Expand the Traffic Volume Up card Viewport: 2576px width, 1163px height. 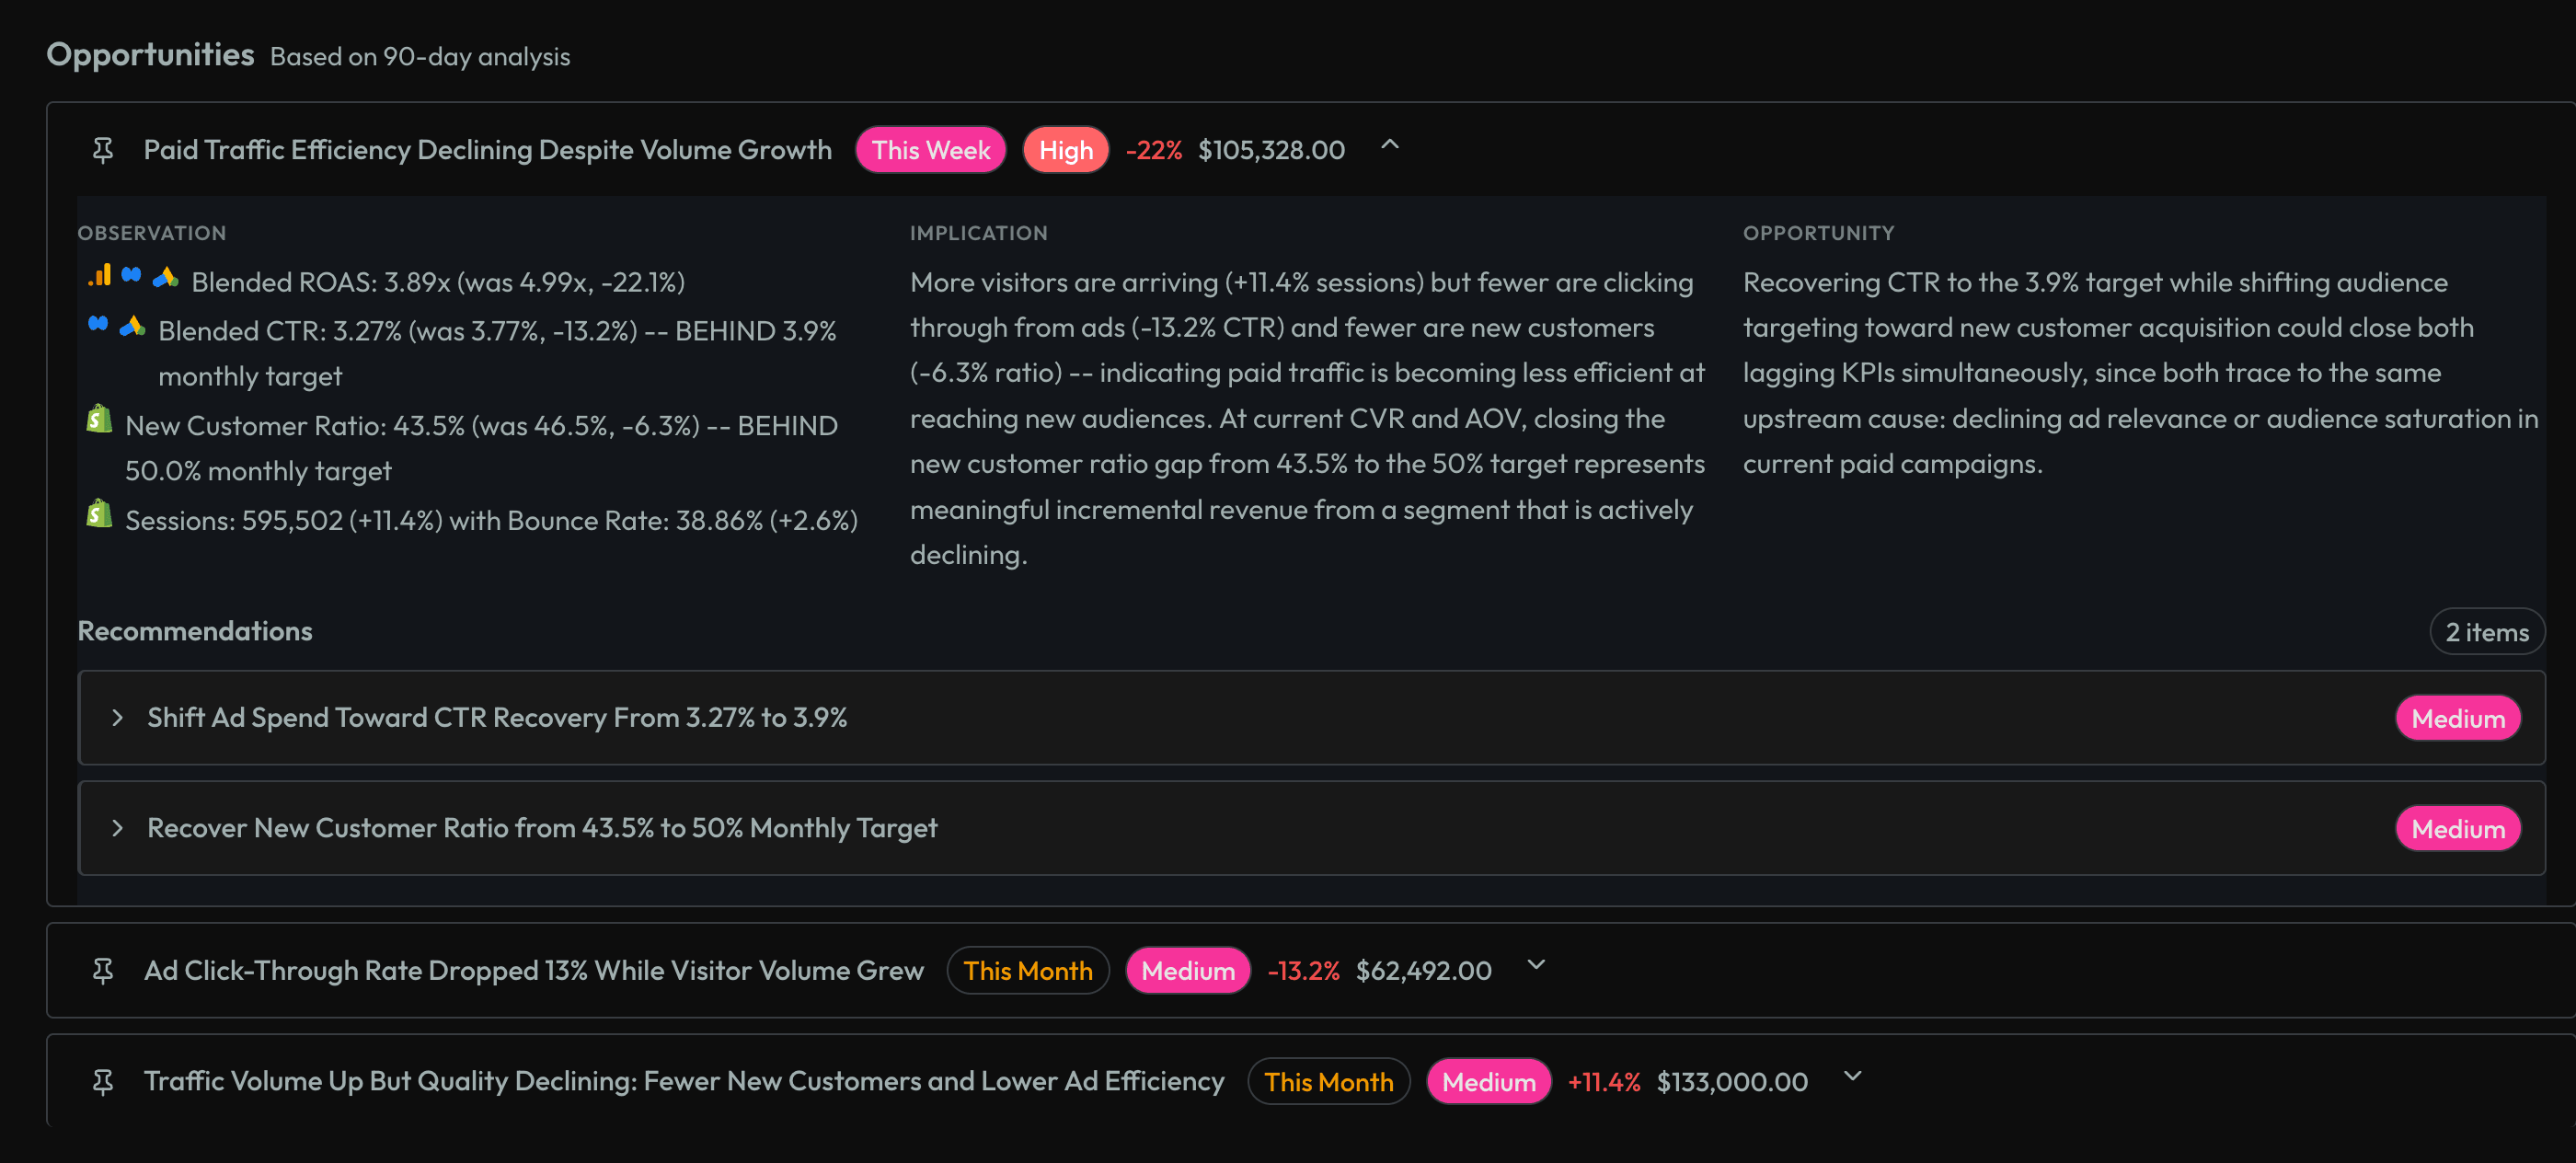[1852, 1077]
